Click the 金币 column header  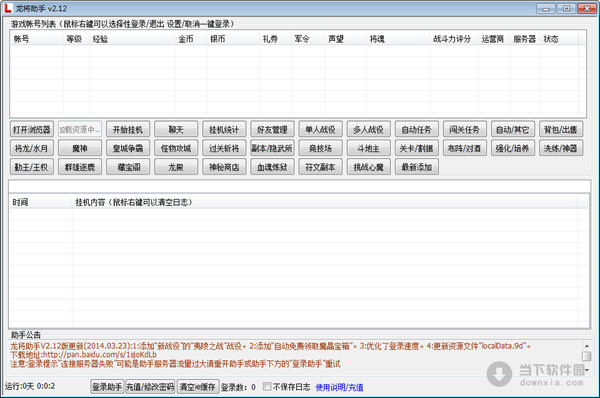point(191,39)
